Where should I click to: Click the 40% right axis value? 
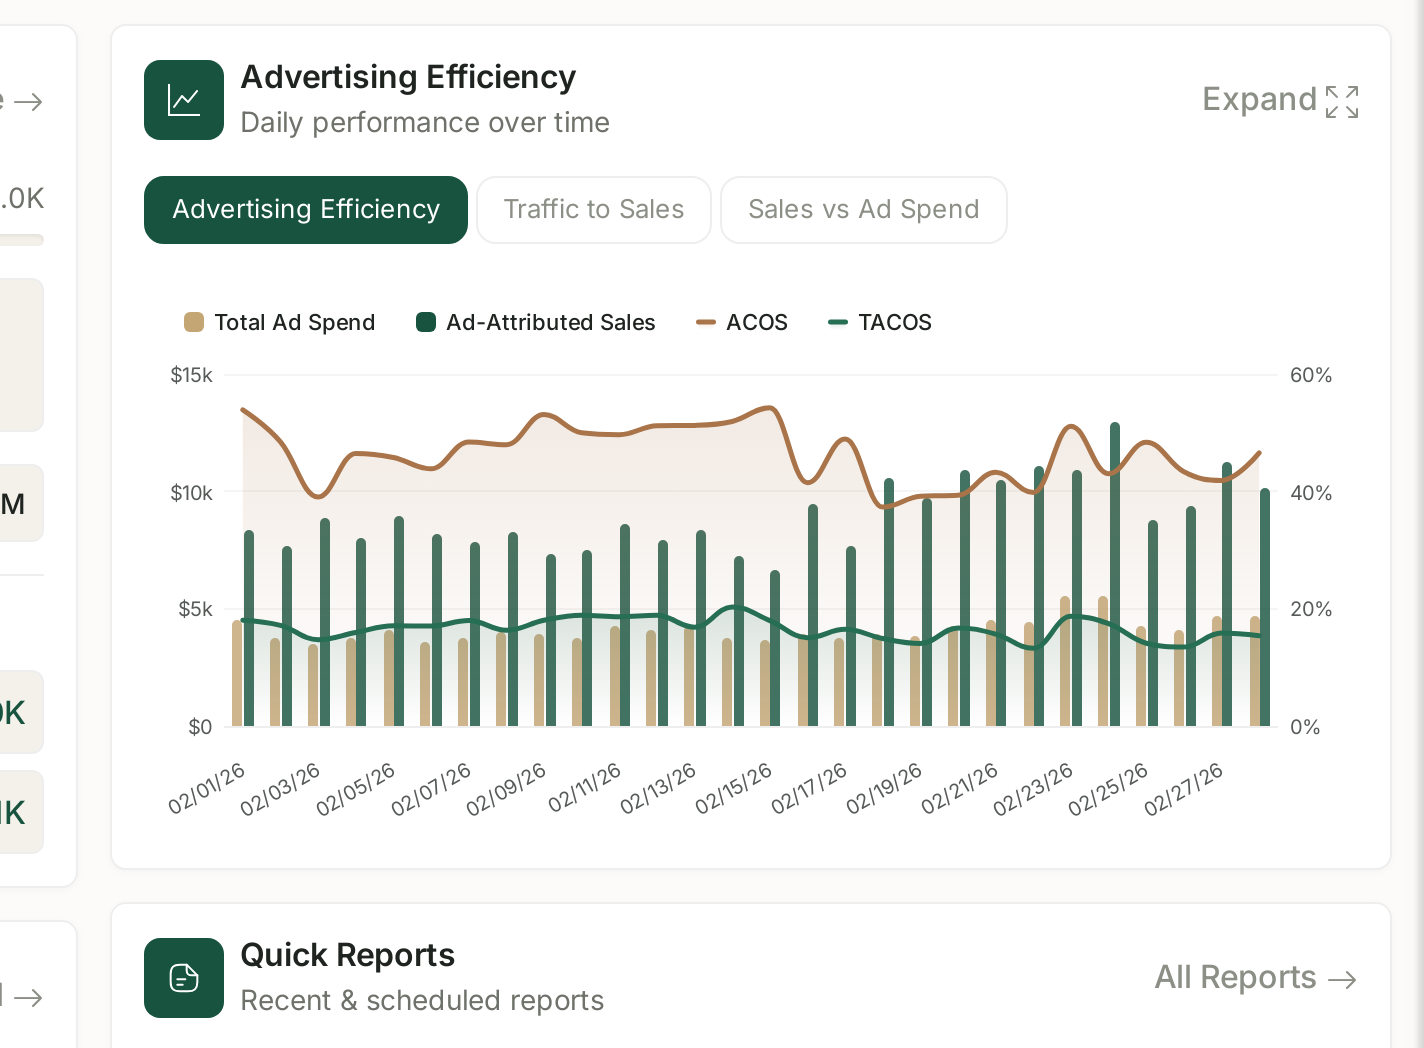click(1311, 493)
